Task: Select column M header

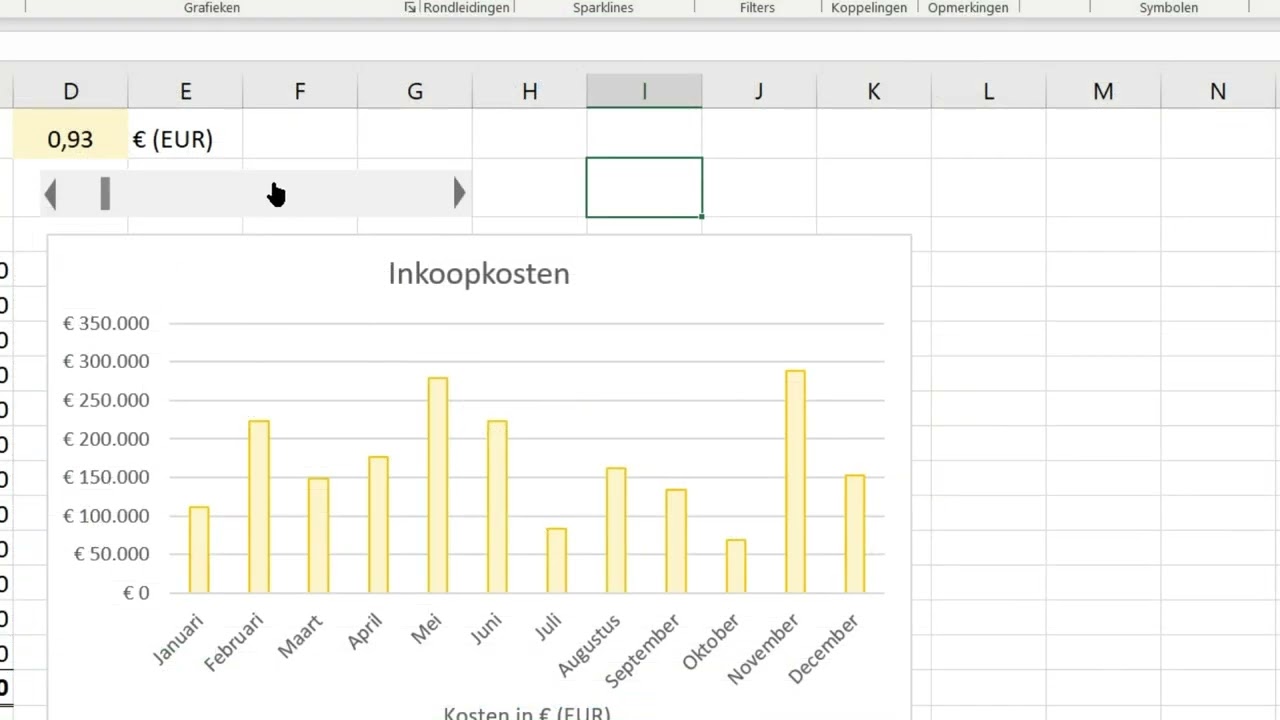Action: [1103, 91]
